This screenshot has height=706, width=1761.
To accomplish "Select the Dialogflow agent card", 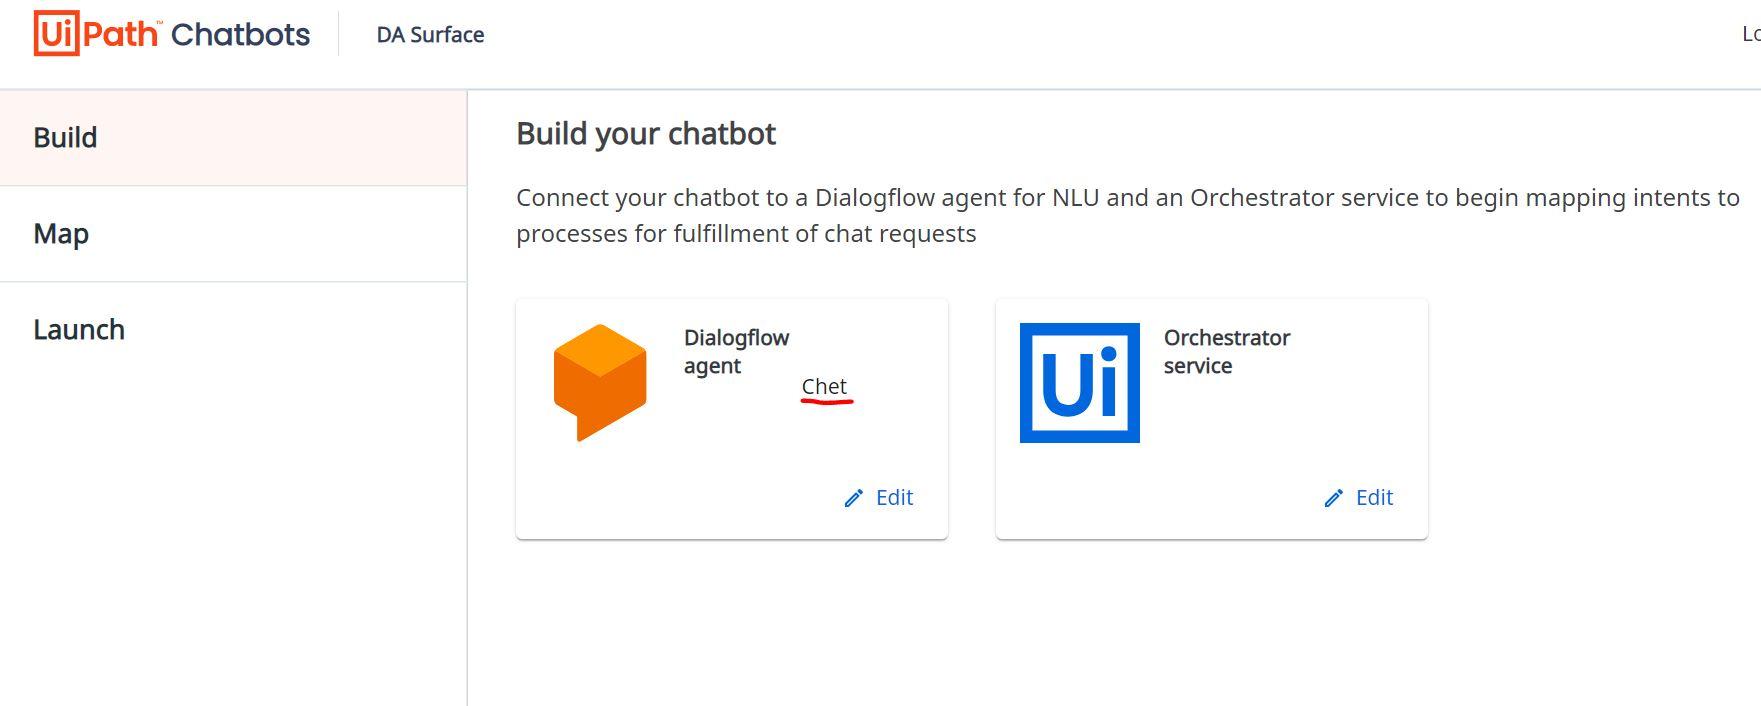I will tap(732, 419).
